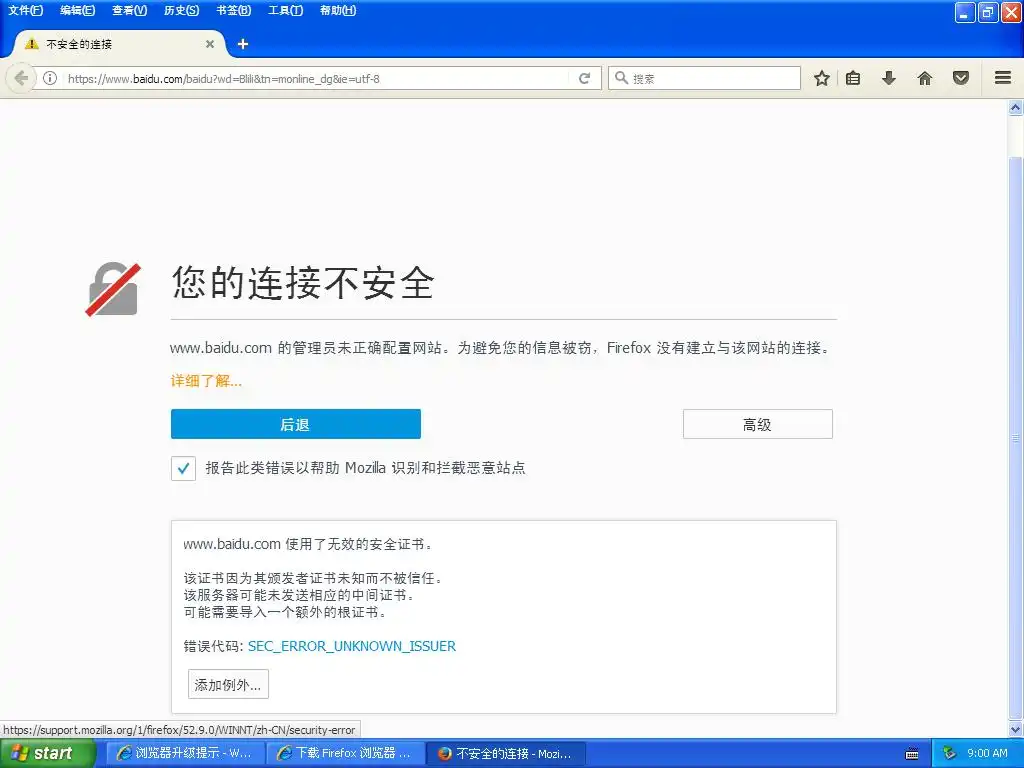
Task: Open the hamburger menu
Action: click(1003, 78)
